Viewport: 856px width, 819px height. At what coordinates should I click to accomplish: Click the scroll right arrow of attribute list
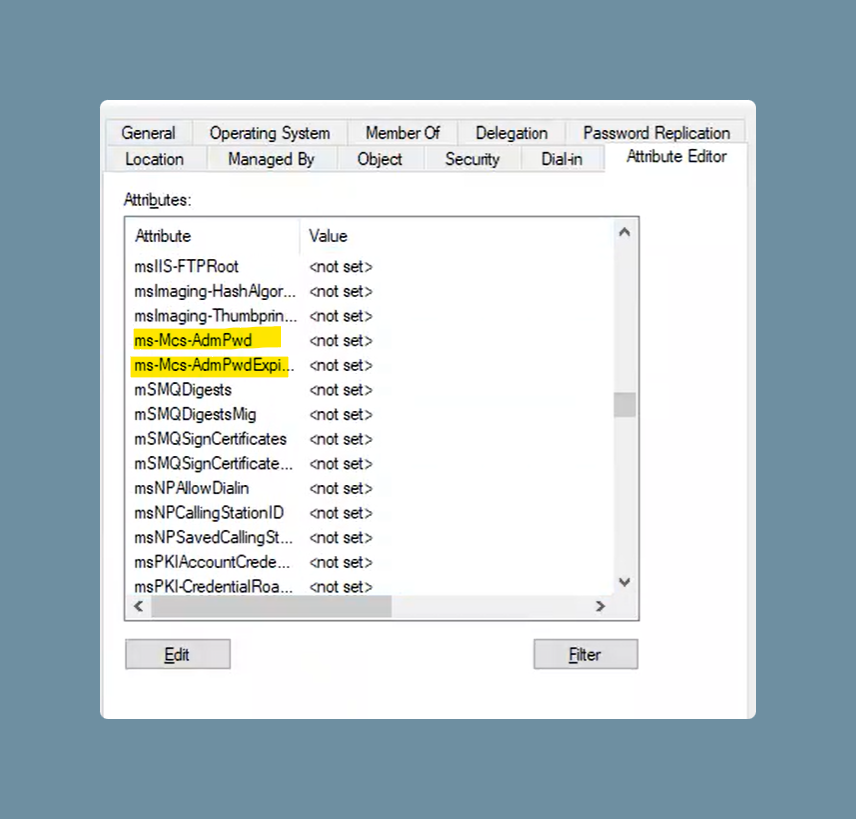(x=600, y=606)
